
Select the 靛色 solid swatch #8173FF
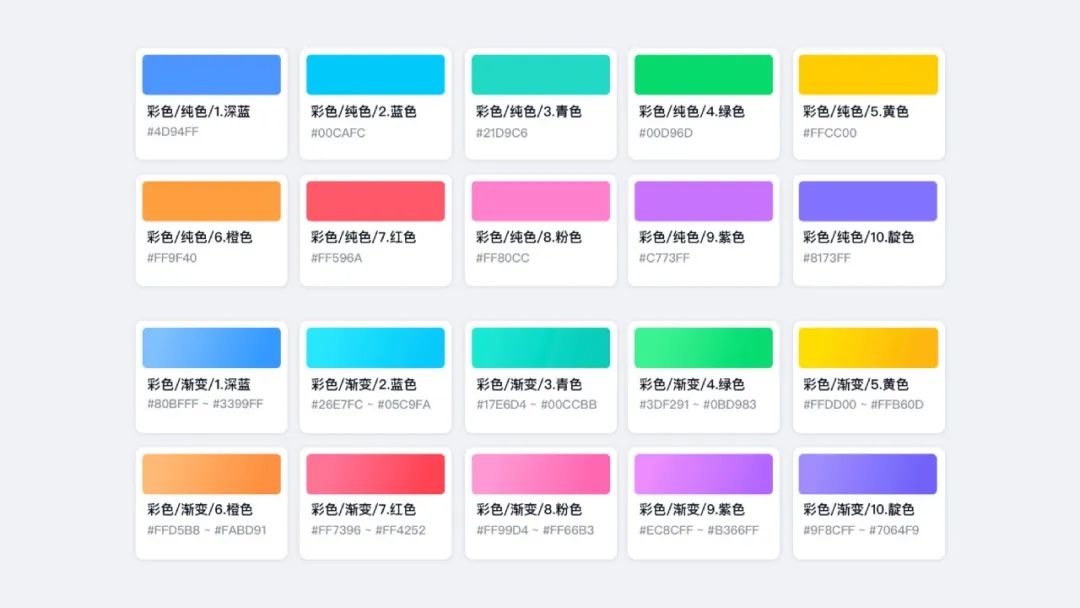pyautogui.click(x=868, y=199)
